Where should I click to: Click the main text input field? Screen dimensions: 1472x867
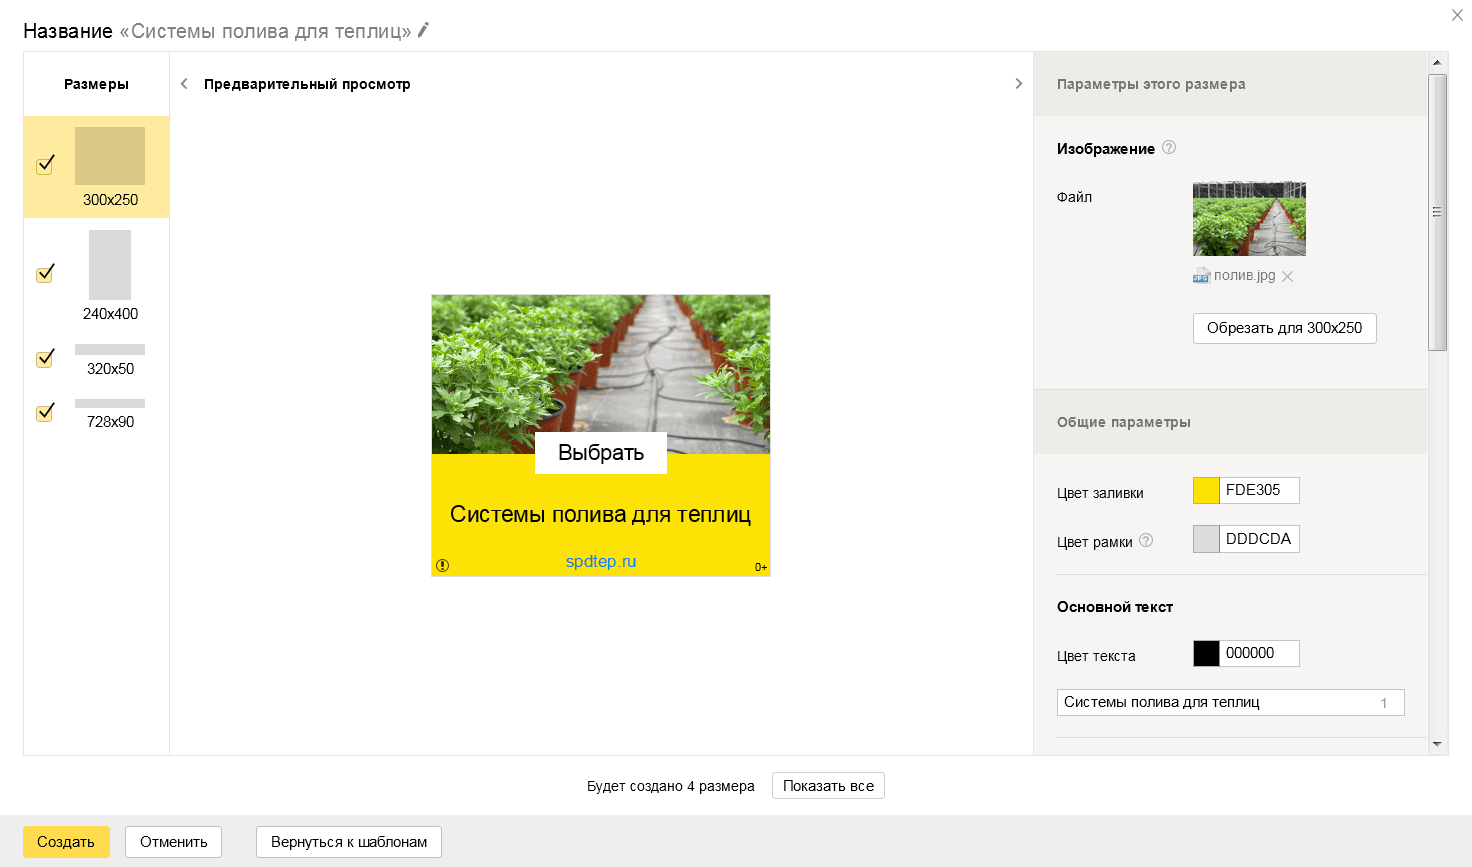tap(1230, 702)
